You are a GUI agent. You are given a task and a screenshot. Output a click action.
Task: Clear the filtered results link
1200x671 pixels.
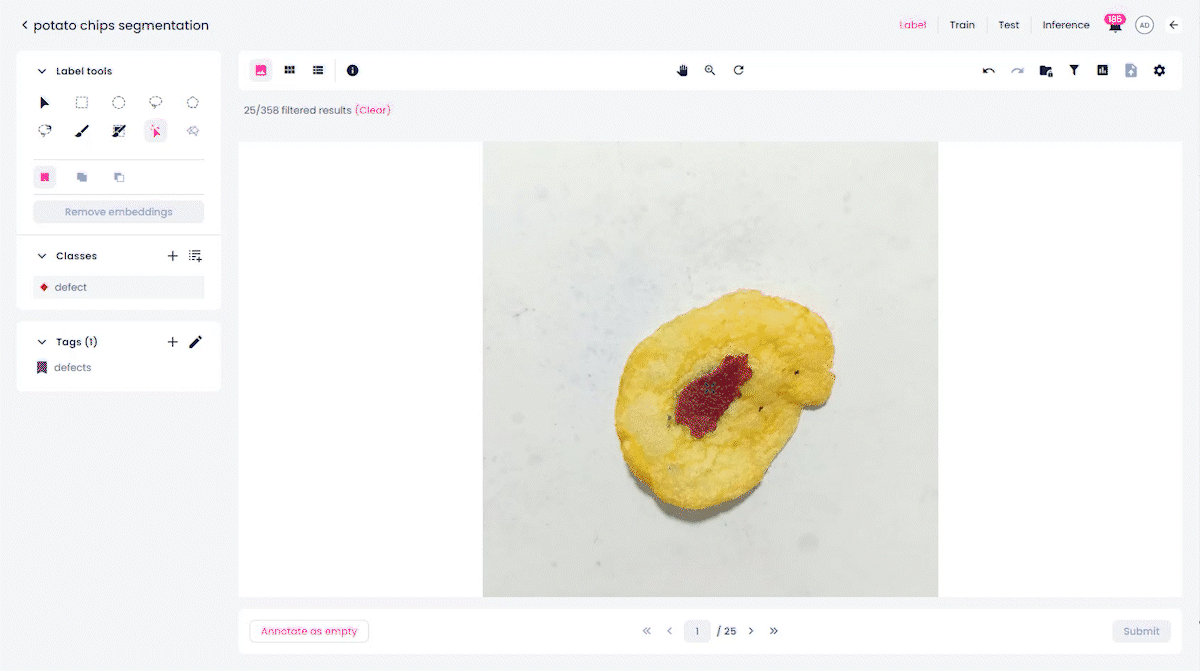(373, 110)
